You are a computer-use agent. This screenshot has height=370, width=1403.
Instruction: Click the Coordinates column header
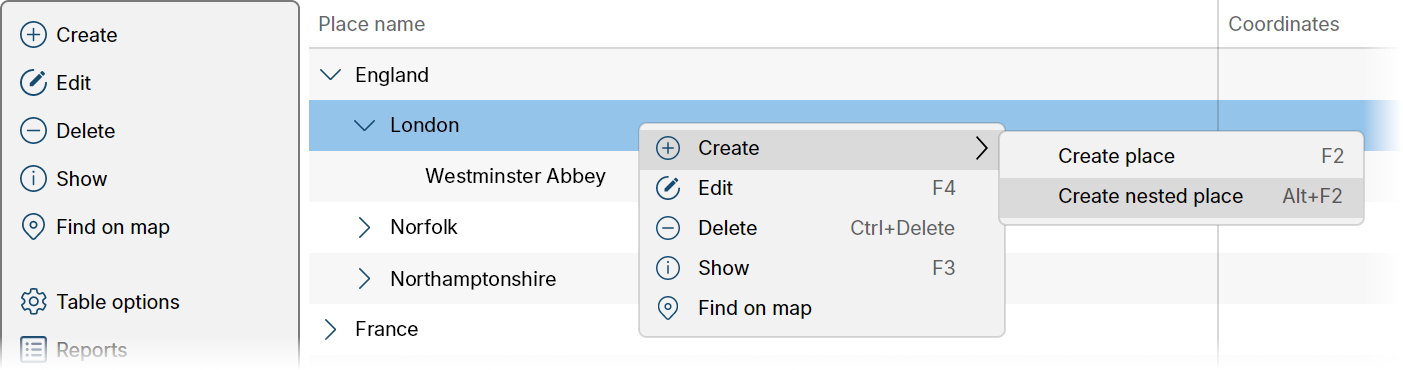point(1284,24)
